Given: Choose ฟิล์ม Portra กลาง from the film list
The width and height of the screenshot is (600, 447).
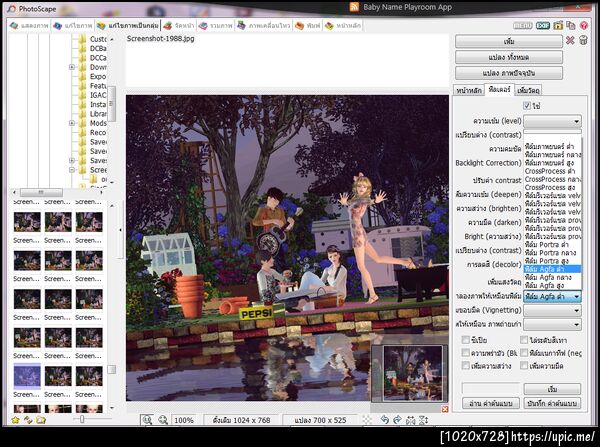Looking at the screenshot, I should [x=552, y=253].
